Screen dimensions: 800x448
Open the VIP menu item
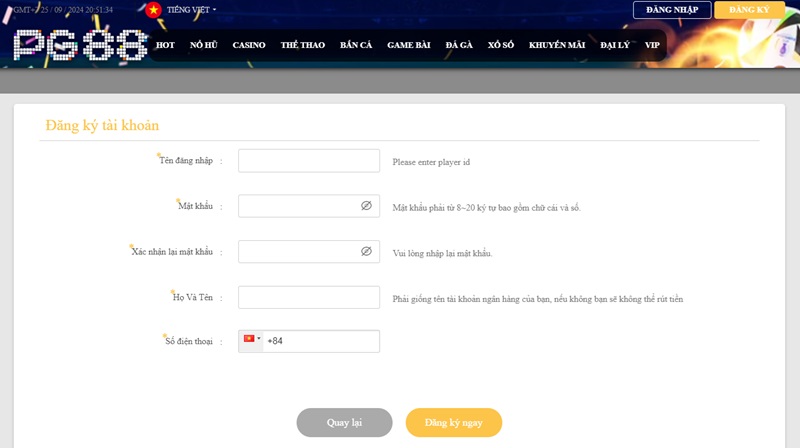point(652,45)
